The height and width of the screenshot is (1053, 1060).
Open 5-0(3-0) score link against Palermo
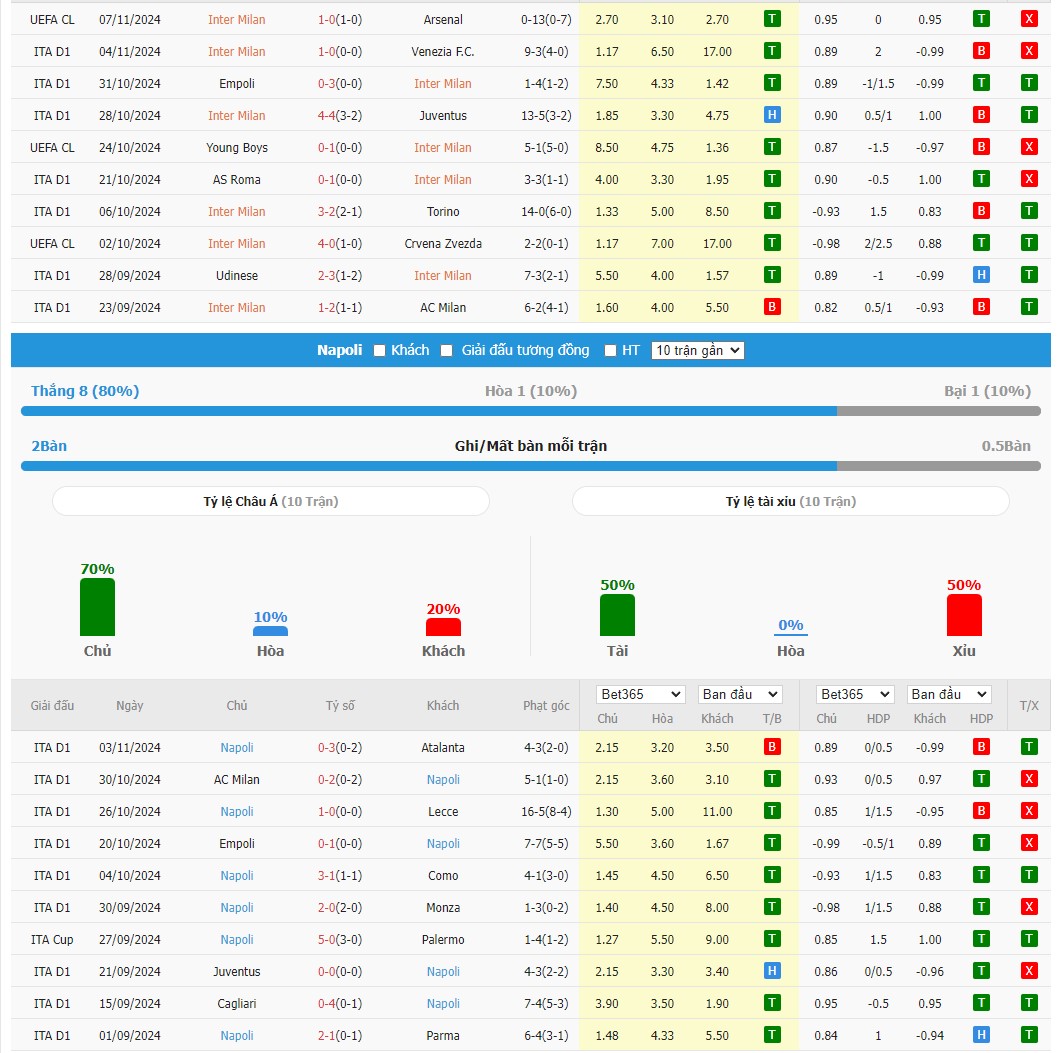pyautogui.click(x=339, y=939)
